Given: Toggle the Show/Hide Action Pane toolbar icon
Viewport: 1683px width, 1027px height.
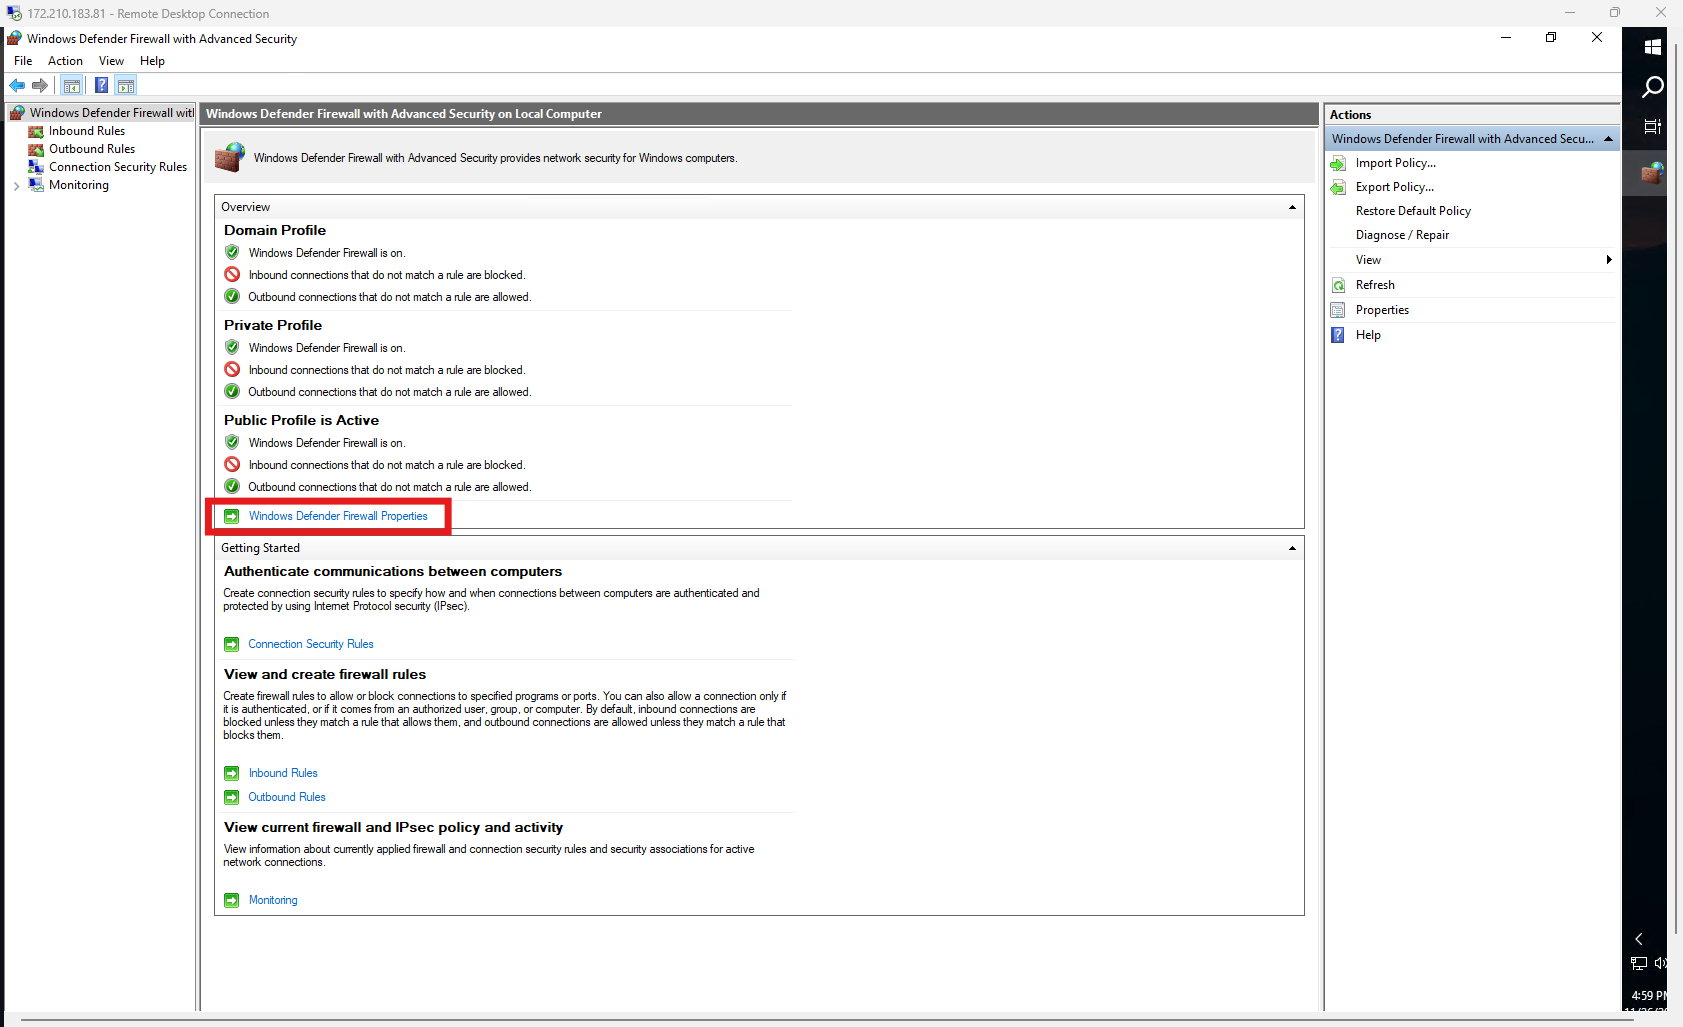Looking at the screenshot, I should tap(126, 86).
